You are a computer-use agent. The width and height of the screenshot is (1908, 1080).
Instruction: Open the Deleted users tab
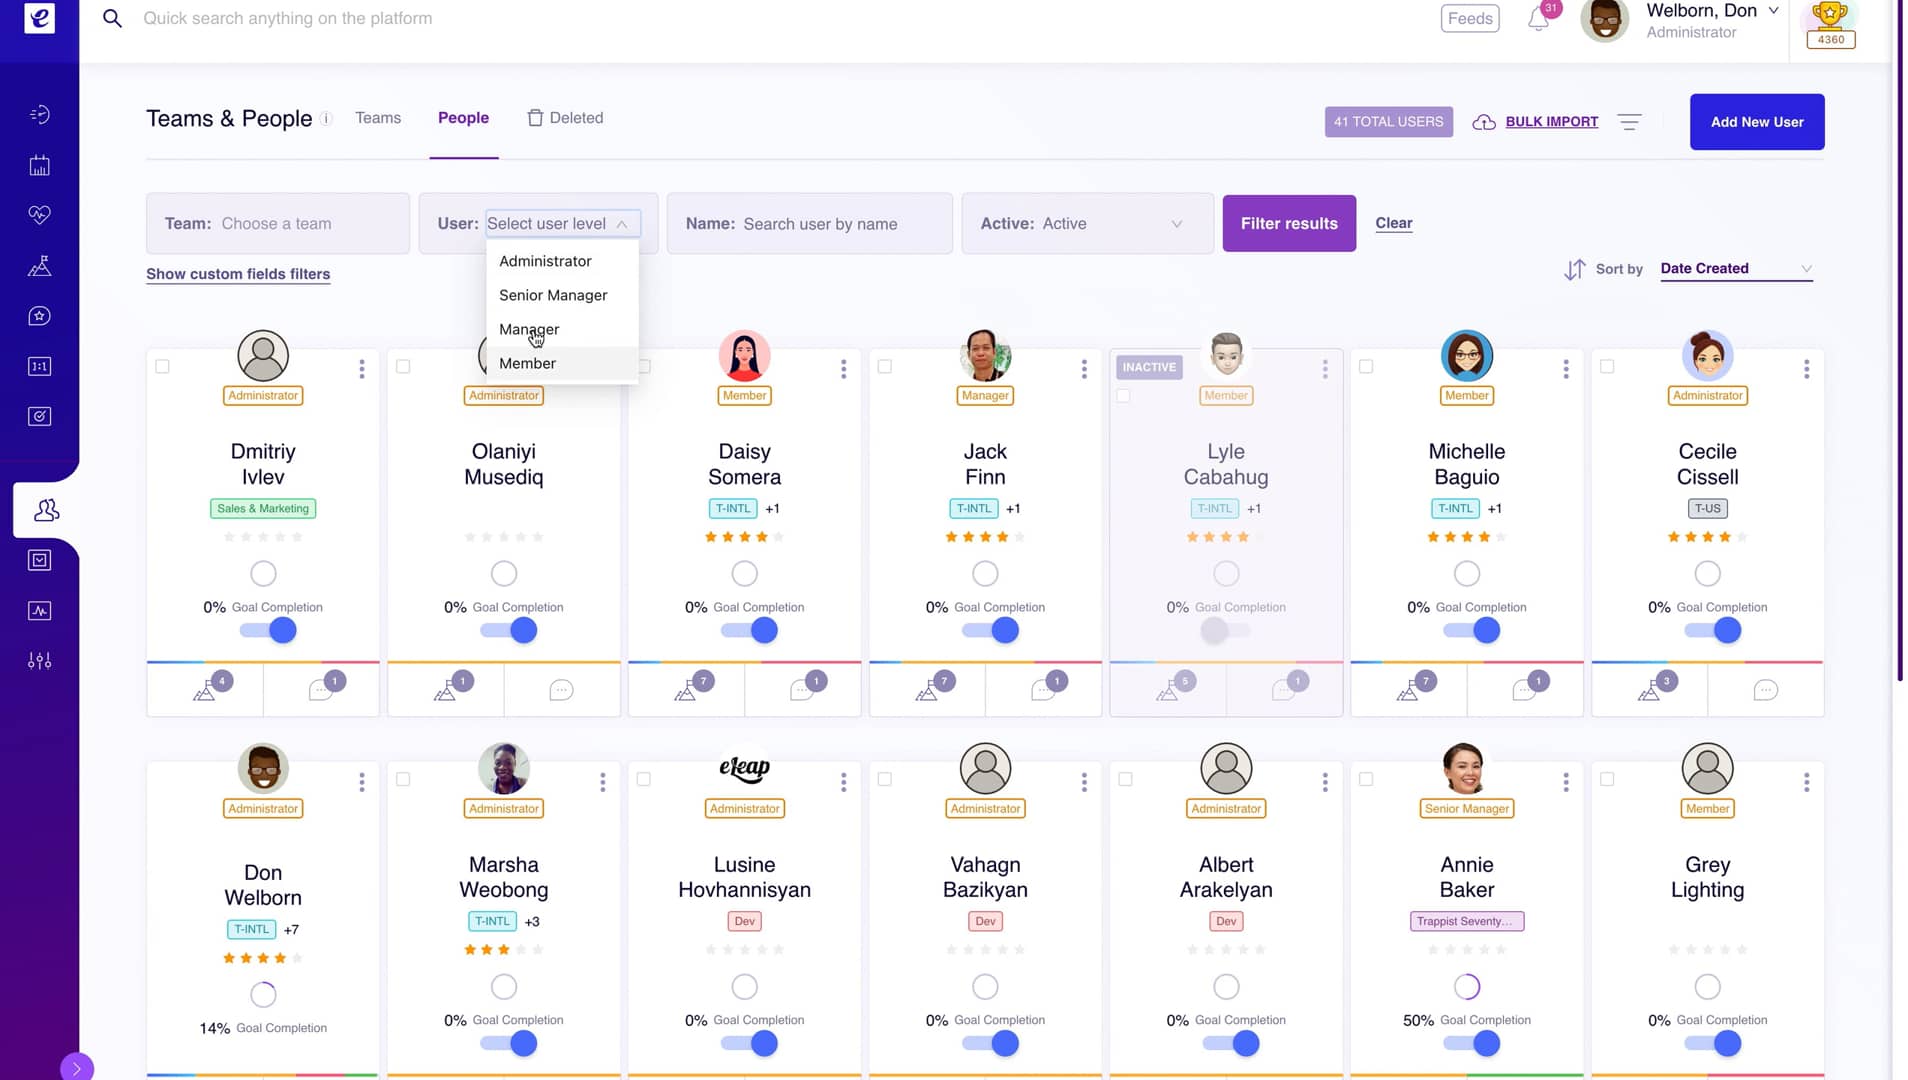(576, 117)
